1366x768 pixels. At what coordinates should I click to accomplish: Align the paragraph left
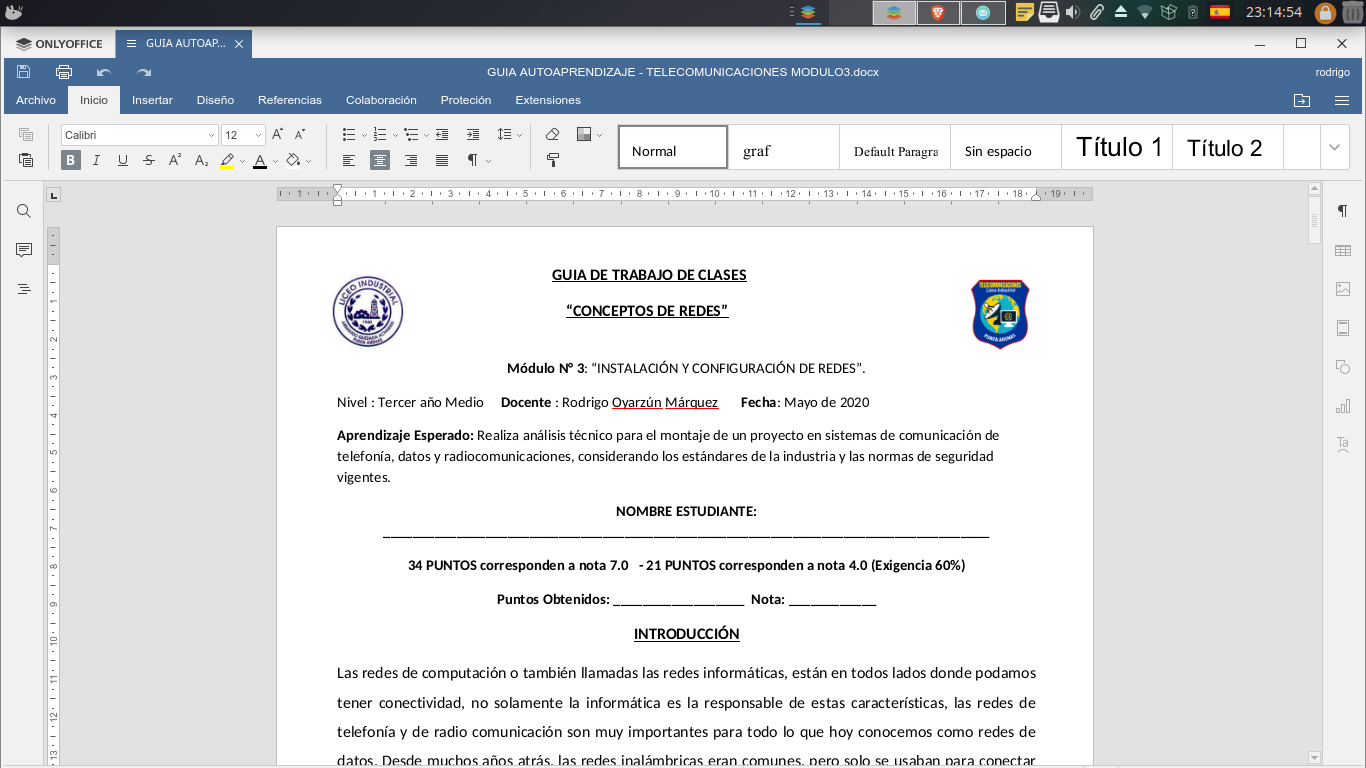click(x=349, y=160)
